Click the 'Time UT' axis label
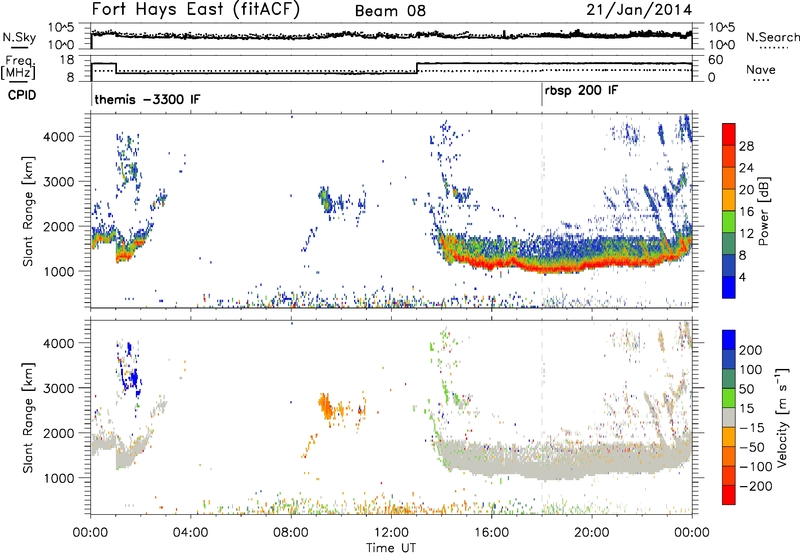 click(x=391, y=548)
